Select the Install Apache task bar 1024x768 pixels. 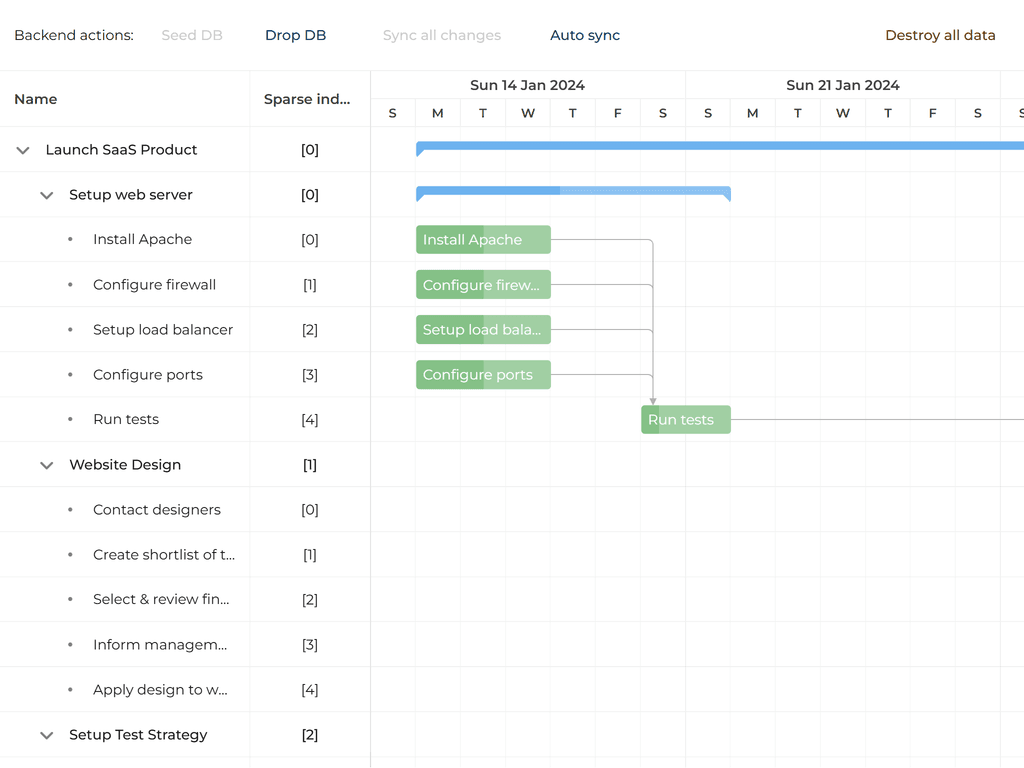483,239
